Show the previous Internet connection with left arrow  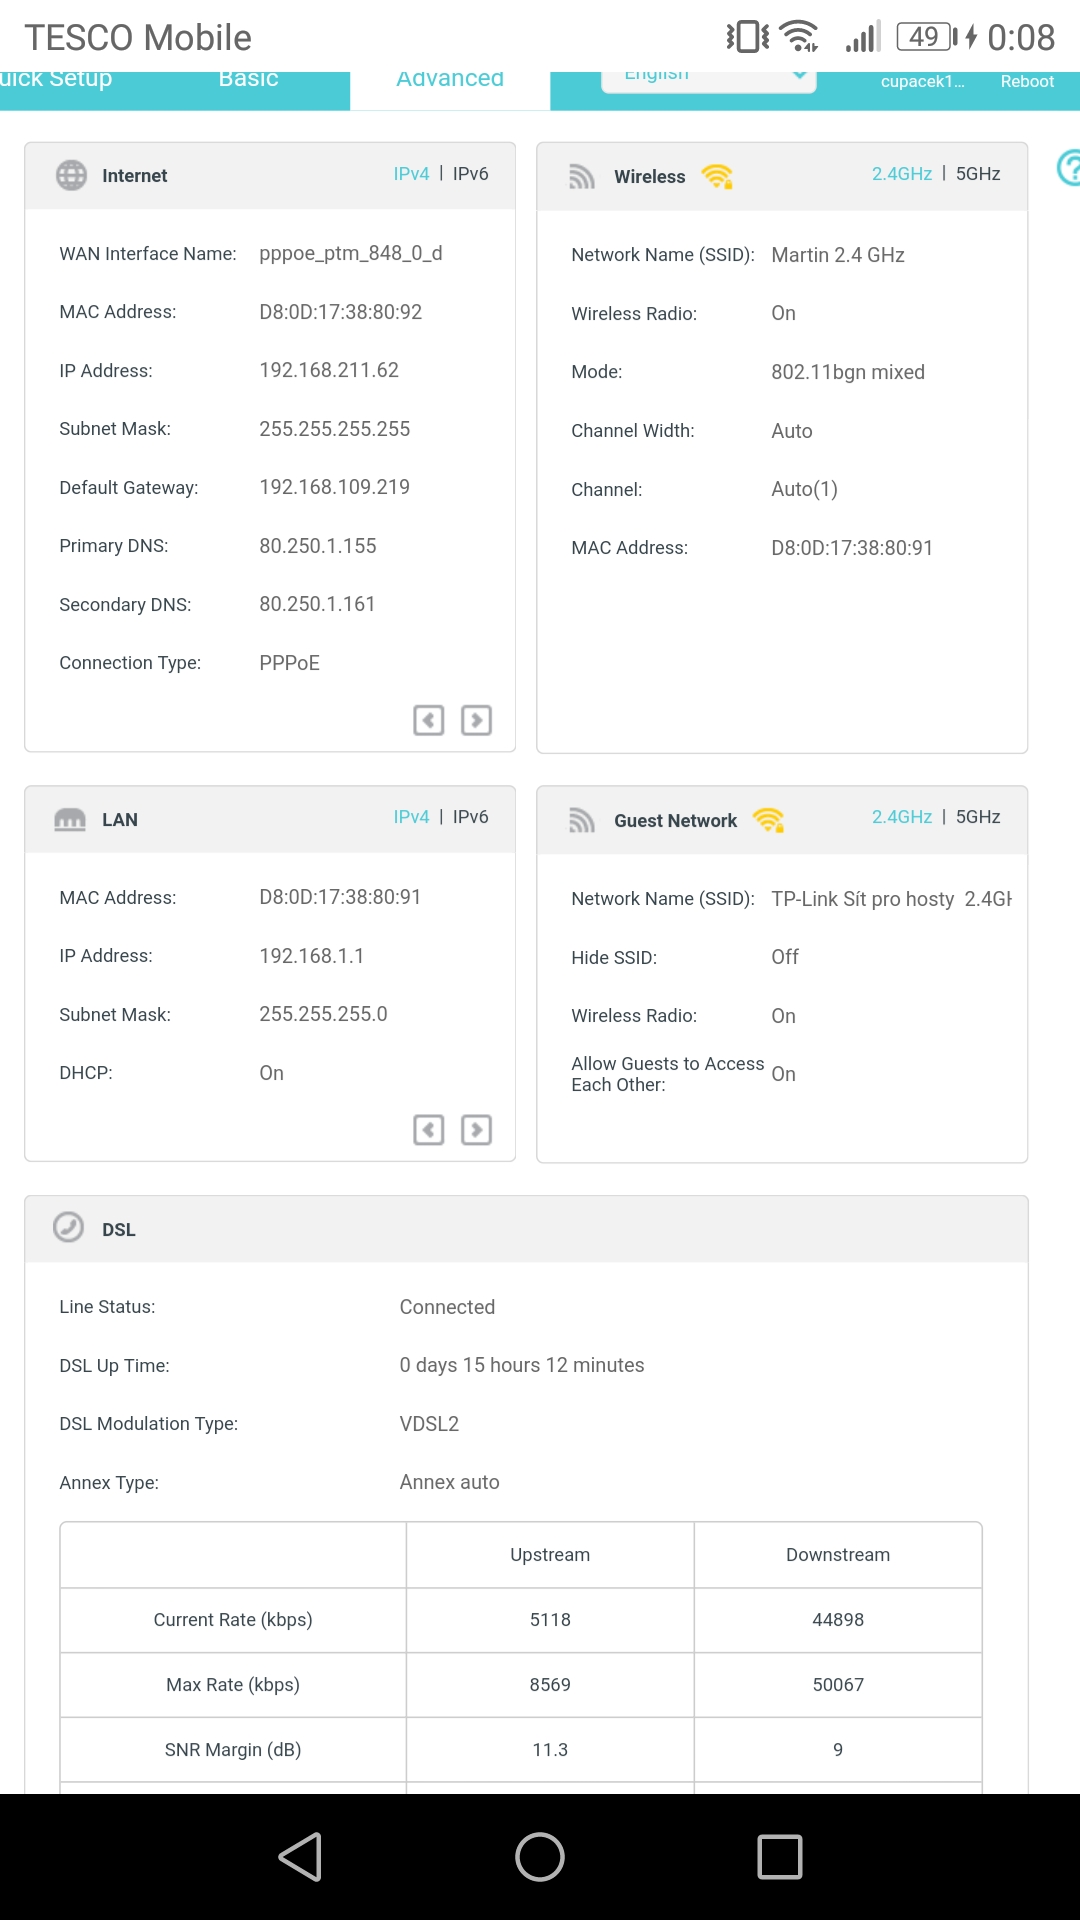pos(429,720)
